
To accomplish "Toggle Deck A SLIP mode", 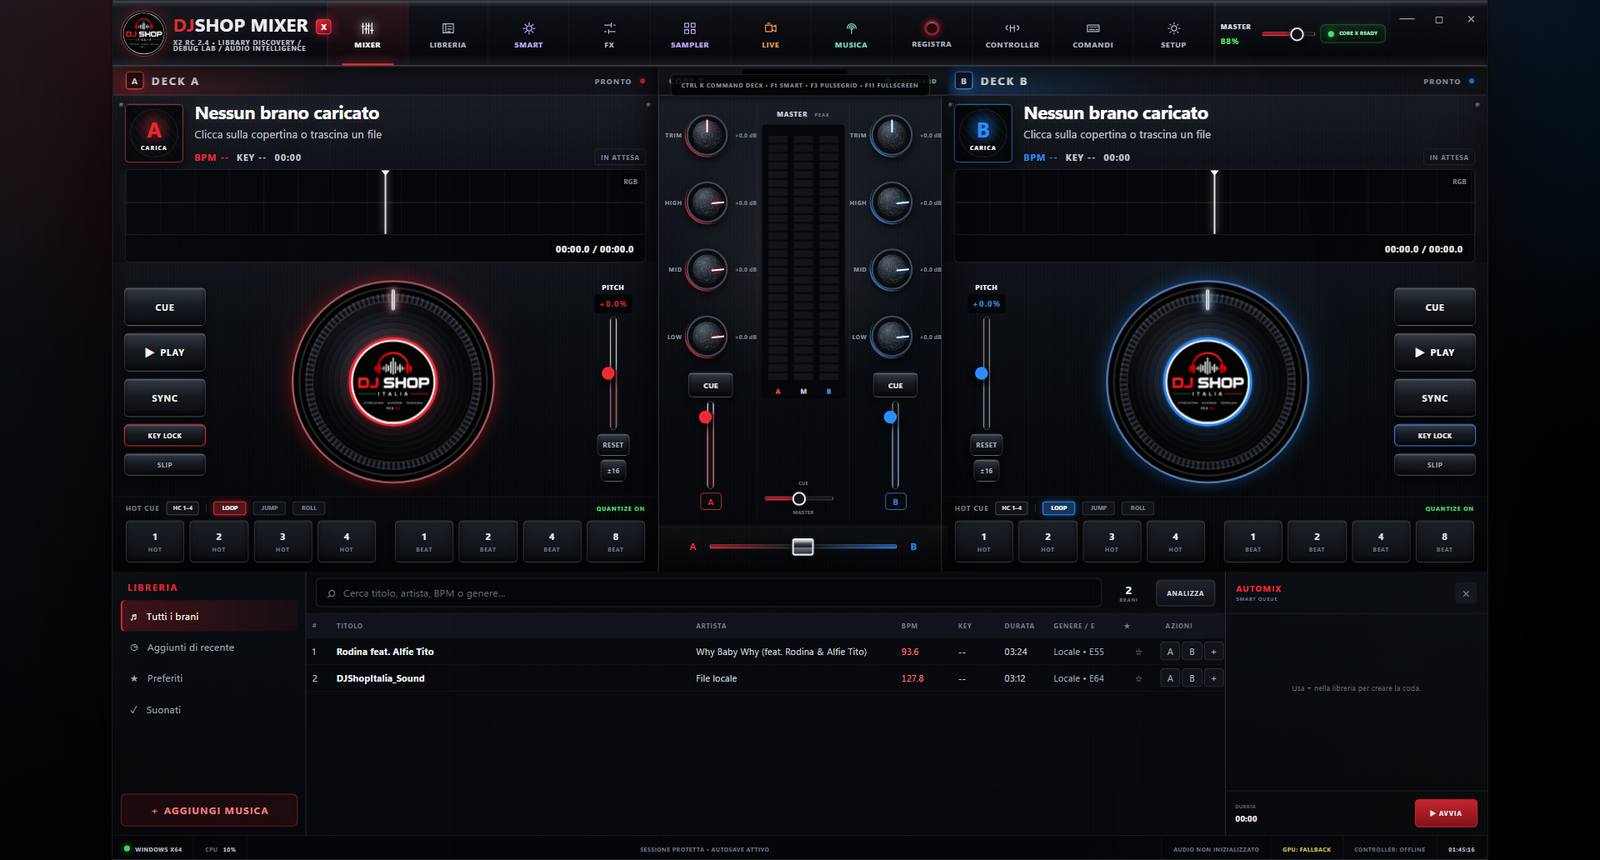I will pos(165,464).
